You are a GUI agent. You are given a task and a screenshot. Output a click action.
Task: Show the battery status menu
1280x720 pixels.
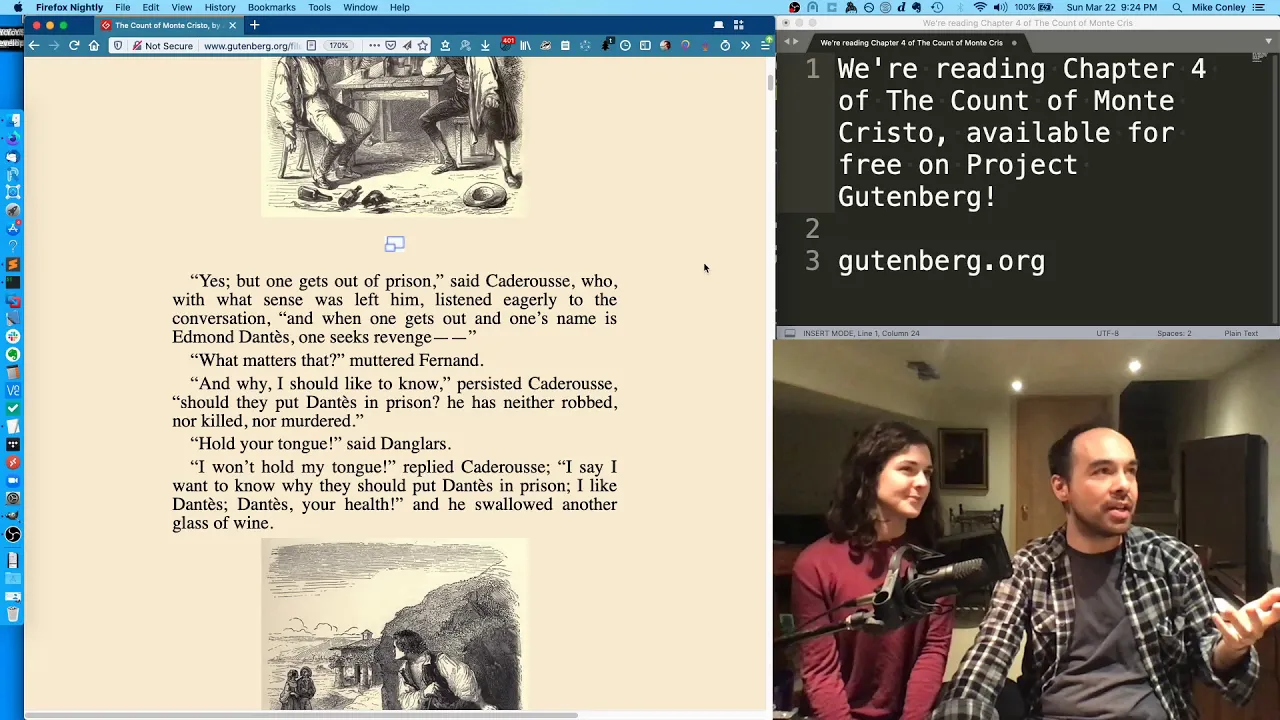point(1034,7)
